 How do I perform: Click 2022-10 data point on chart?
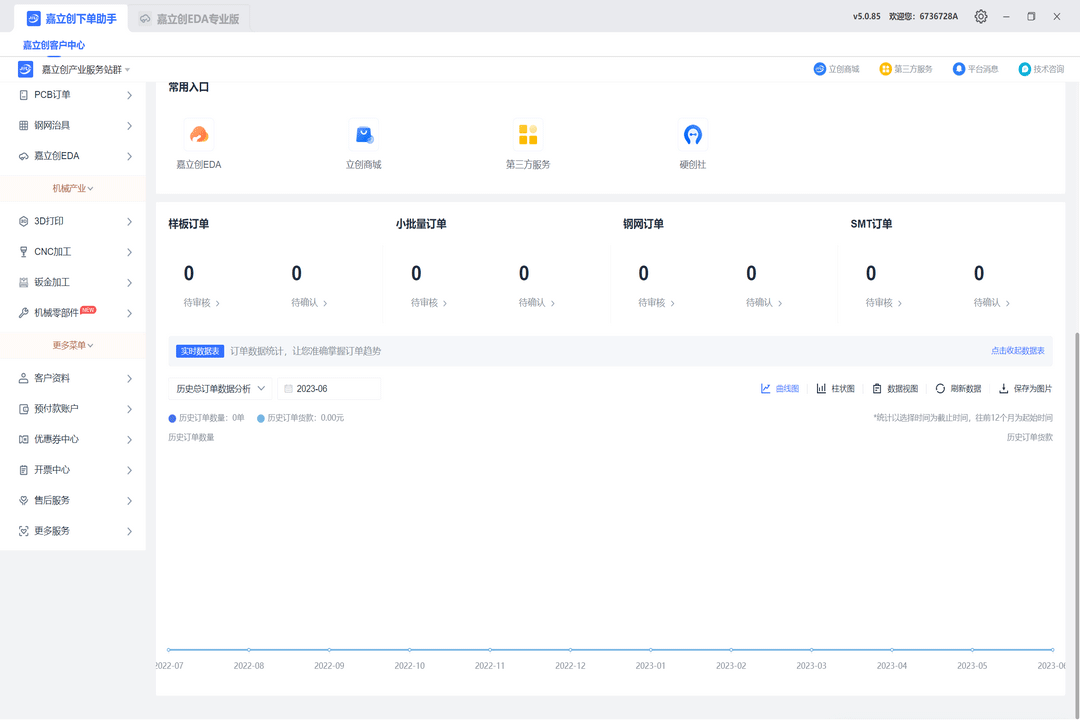coord(409,650)
